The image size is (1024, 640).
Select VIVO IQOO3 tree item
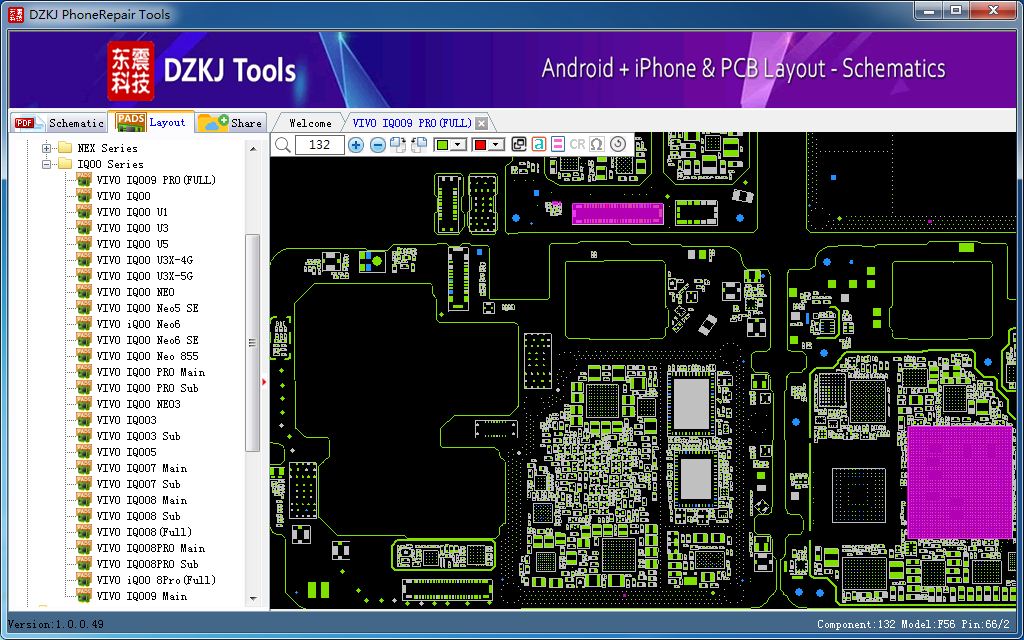click(x=126, y=420)
